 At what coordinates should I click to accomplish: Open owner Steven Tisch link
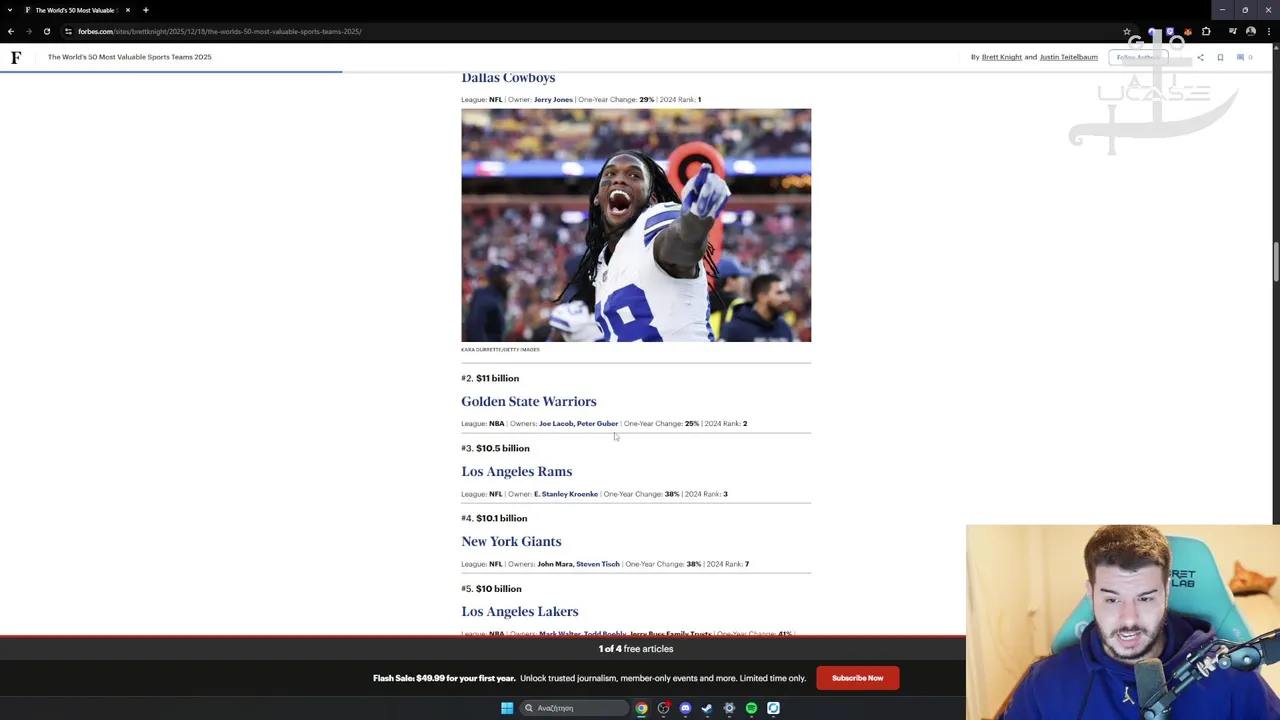click(598, 564)
